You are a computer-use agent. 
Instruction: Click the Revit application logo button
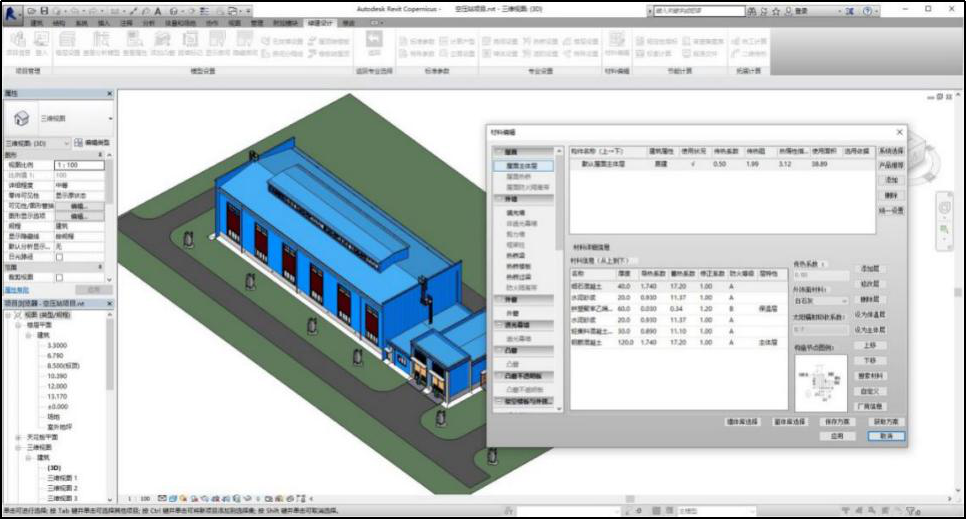click(12, 11)
